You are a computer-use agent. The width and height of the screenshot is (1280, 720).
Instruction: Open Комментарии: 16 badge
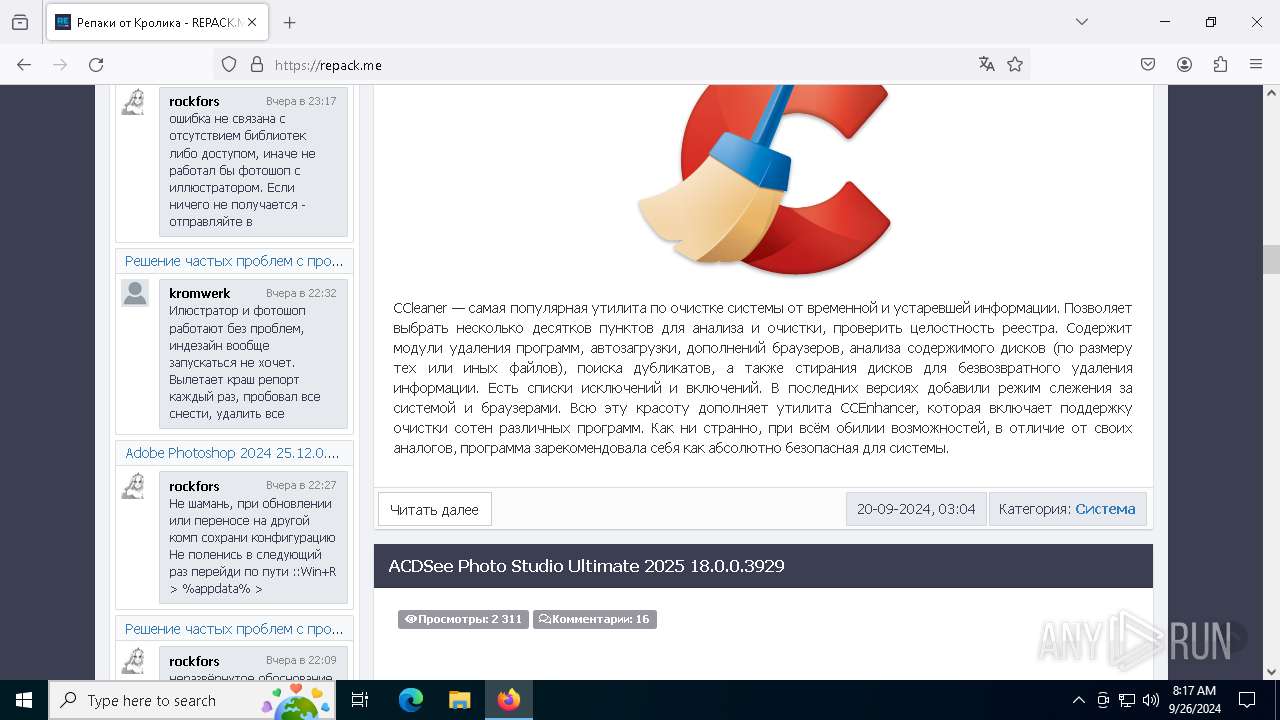coord(595,619)
